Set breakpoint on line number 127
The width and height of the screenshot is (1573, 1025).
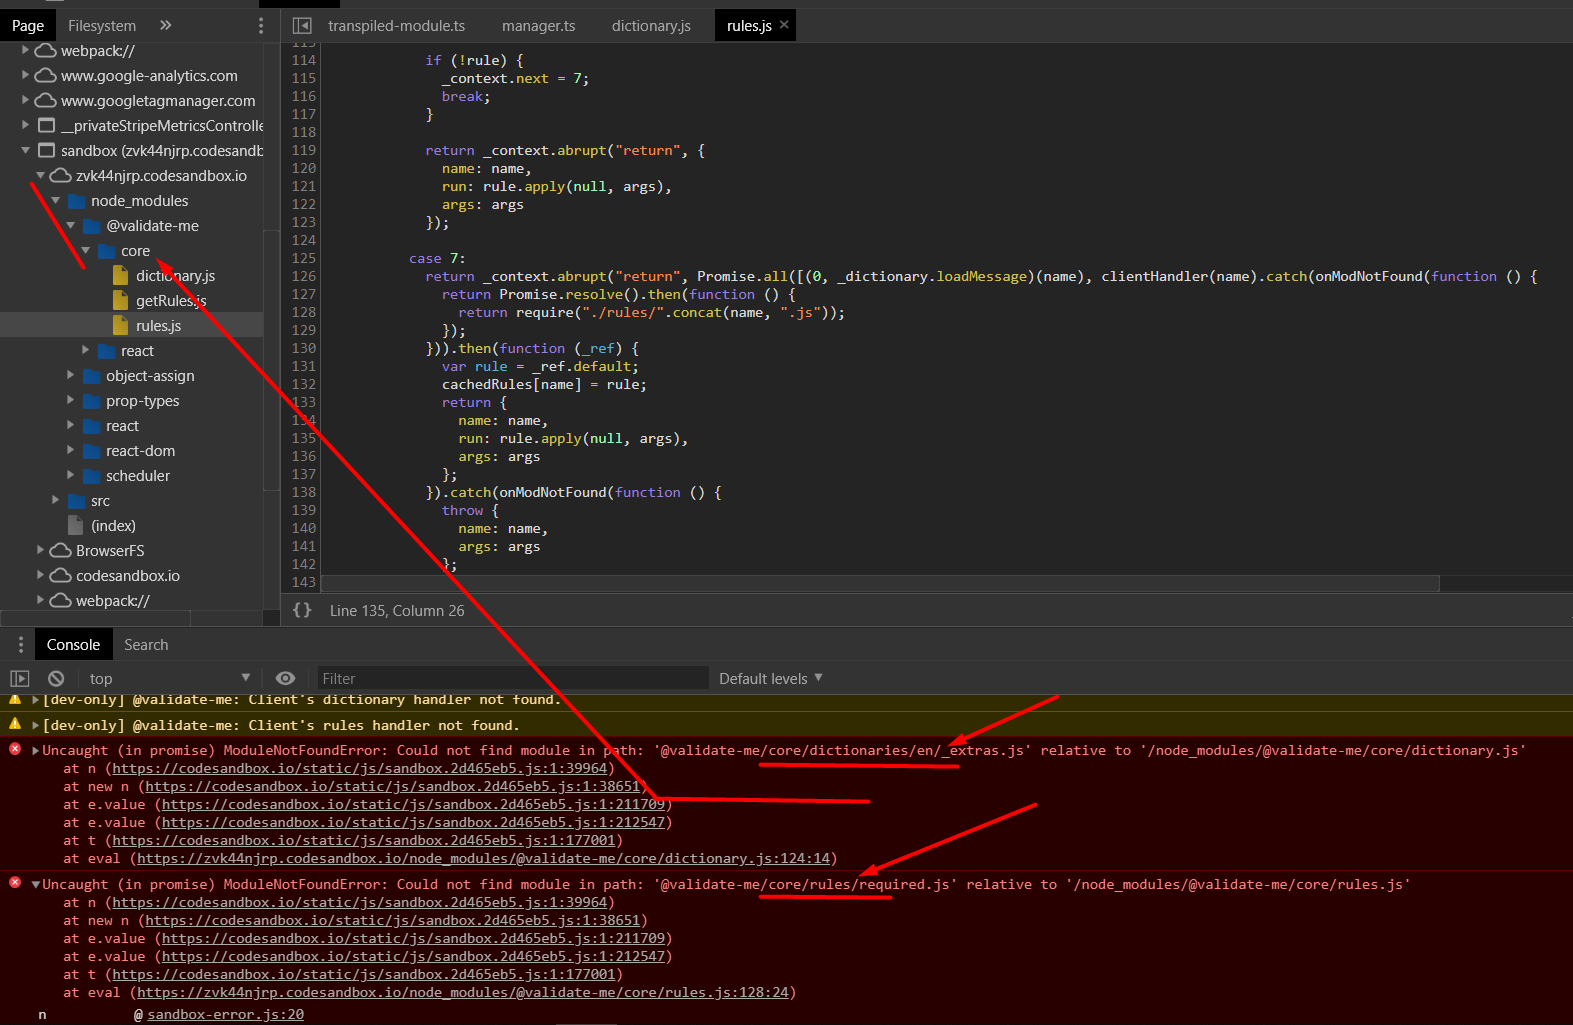tap(304, 294)
